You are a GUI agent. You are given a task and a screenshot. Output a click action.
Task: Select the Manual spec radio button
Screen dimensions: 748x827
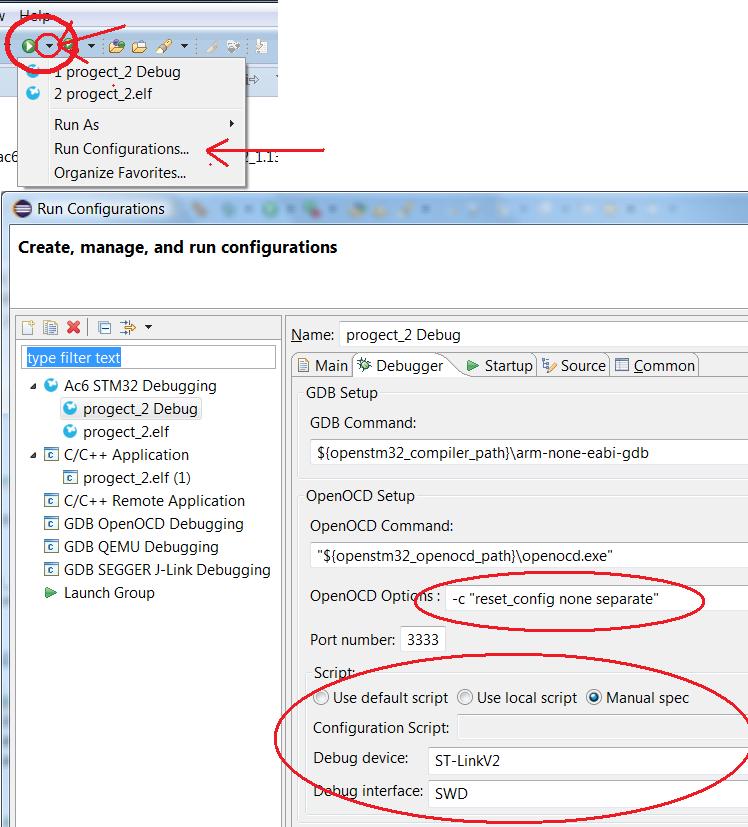point(594,698)
